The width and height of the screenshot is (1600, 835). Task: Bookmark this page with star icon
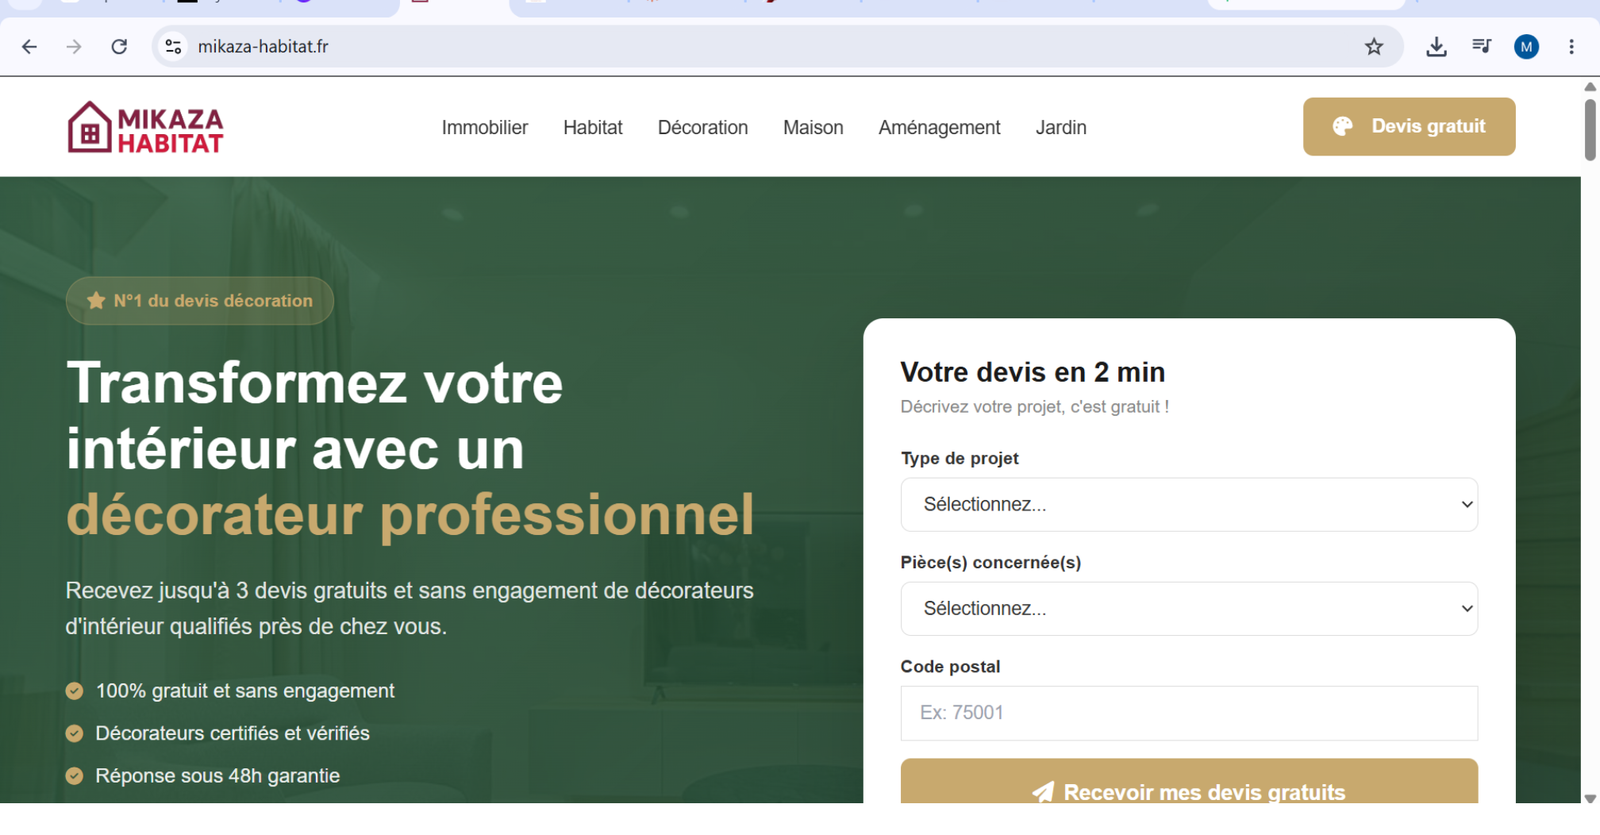pyautogui.click(x=1374, y=47)
